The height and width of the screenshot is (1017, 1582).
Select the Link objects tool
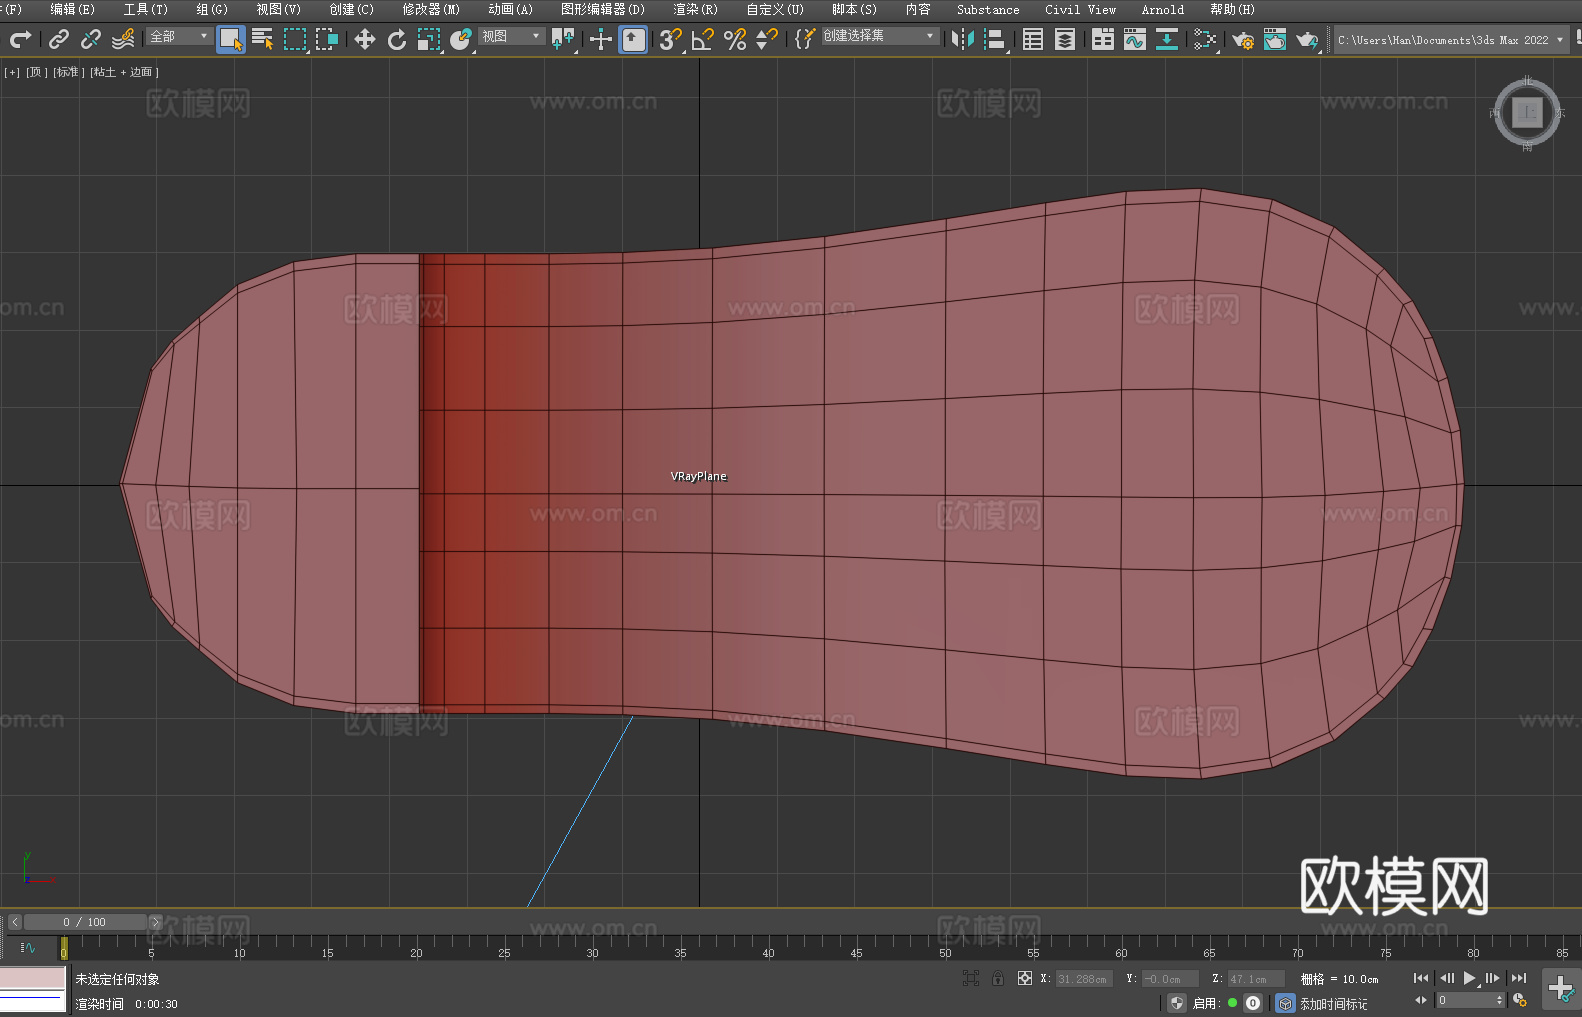59,39
